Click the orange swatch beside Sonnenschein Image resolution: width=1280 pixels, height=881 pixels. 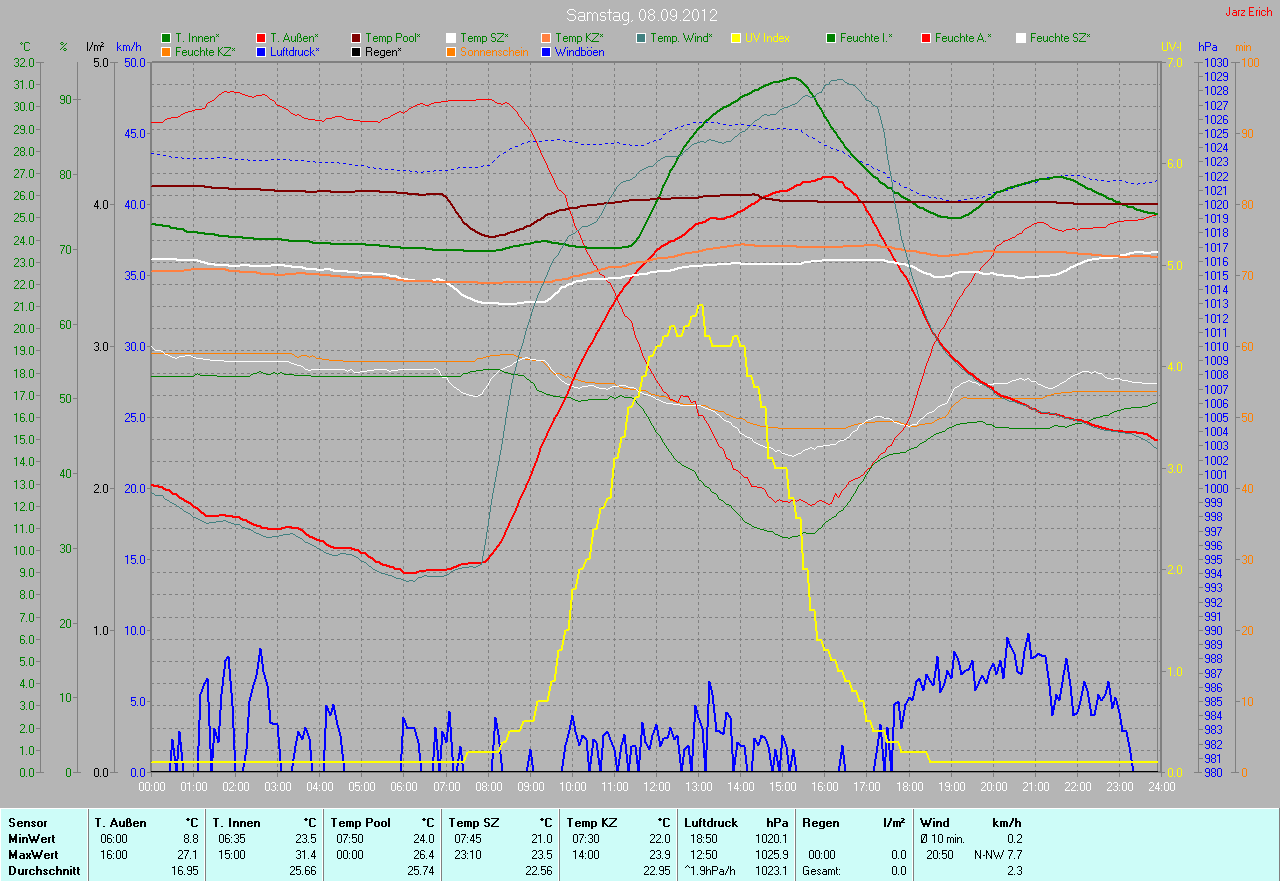[x=451, y=51]
